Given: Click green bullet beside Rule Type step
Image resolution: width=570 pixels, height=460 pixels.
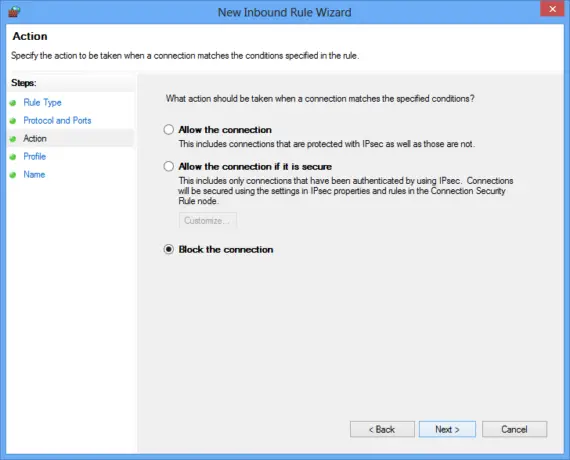Looking at the screenshot, I should point(13,103).
